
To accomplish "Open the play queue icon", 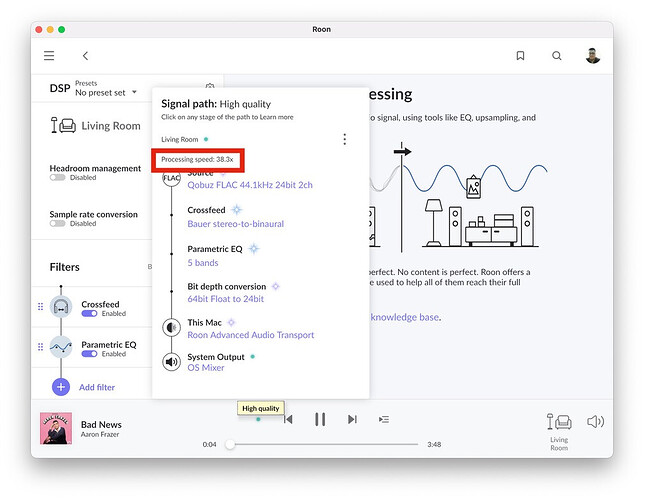I will (384, 419).
